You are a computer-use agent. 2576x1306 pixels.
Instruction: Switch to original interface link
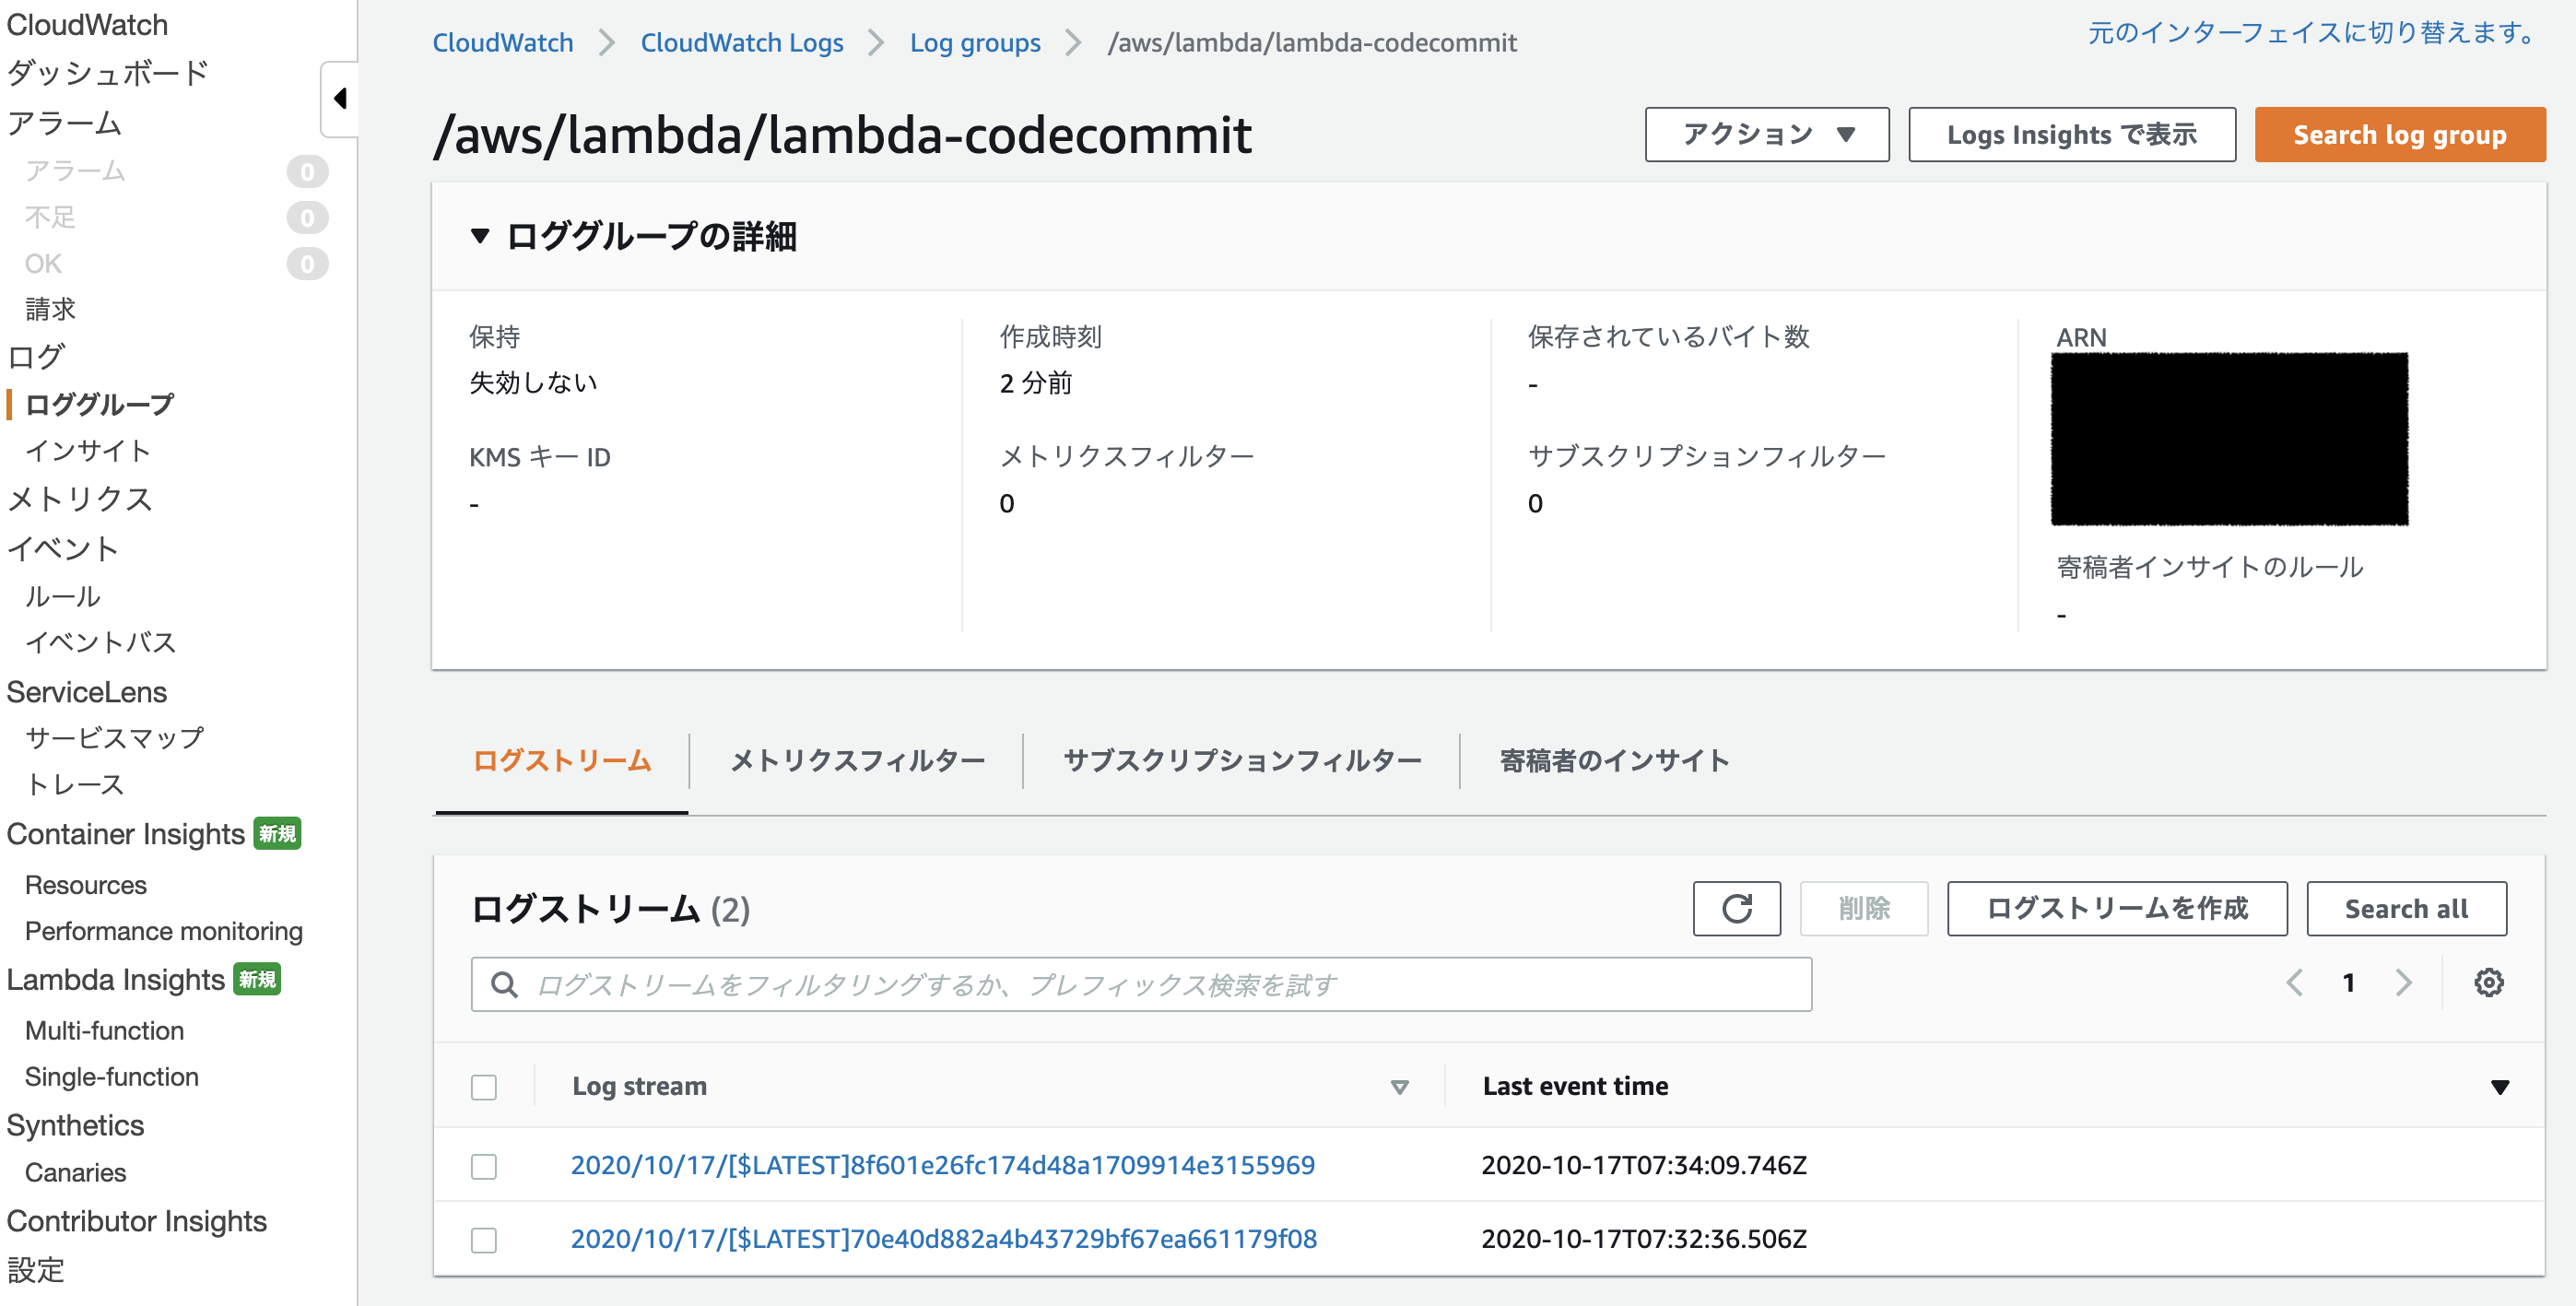[x=2314, y=33]
